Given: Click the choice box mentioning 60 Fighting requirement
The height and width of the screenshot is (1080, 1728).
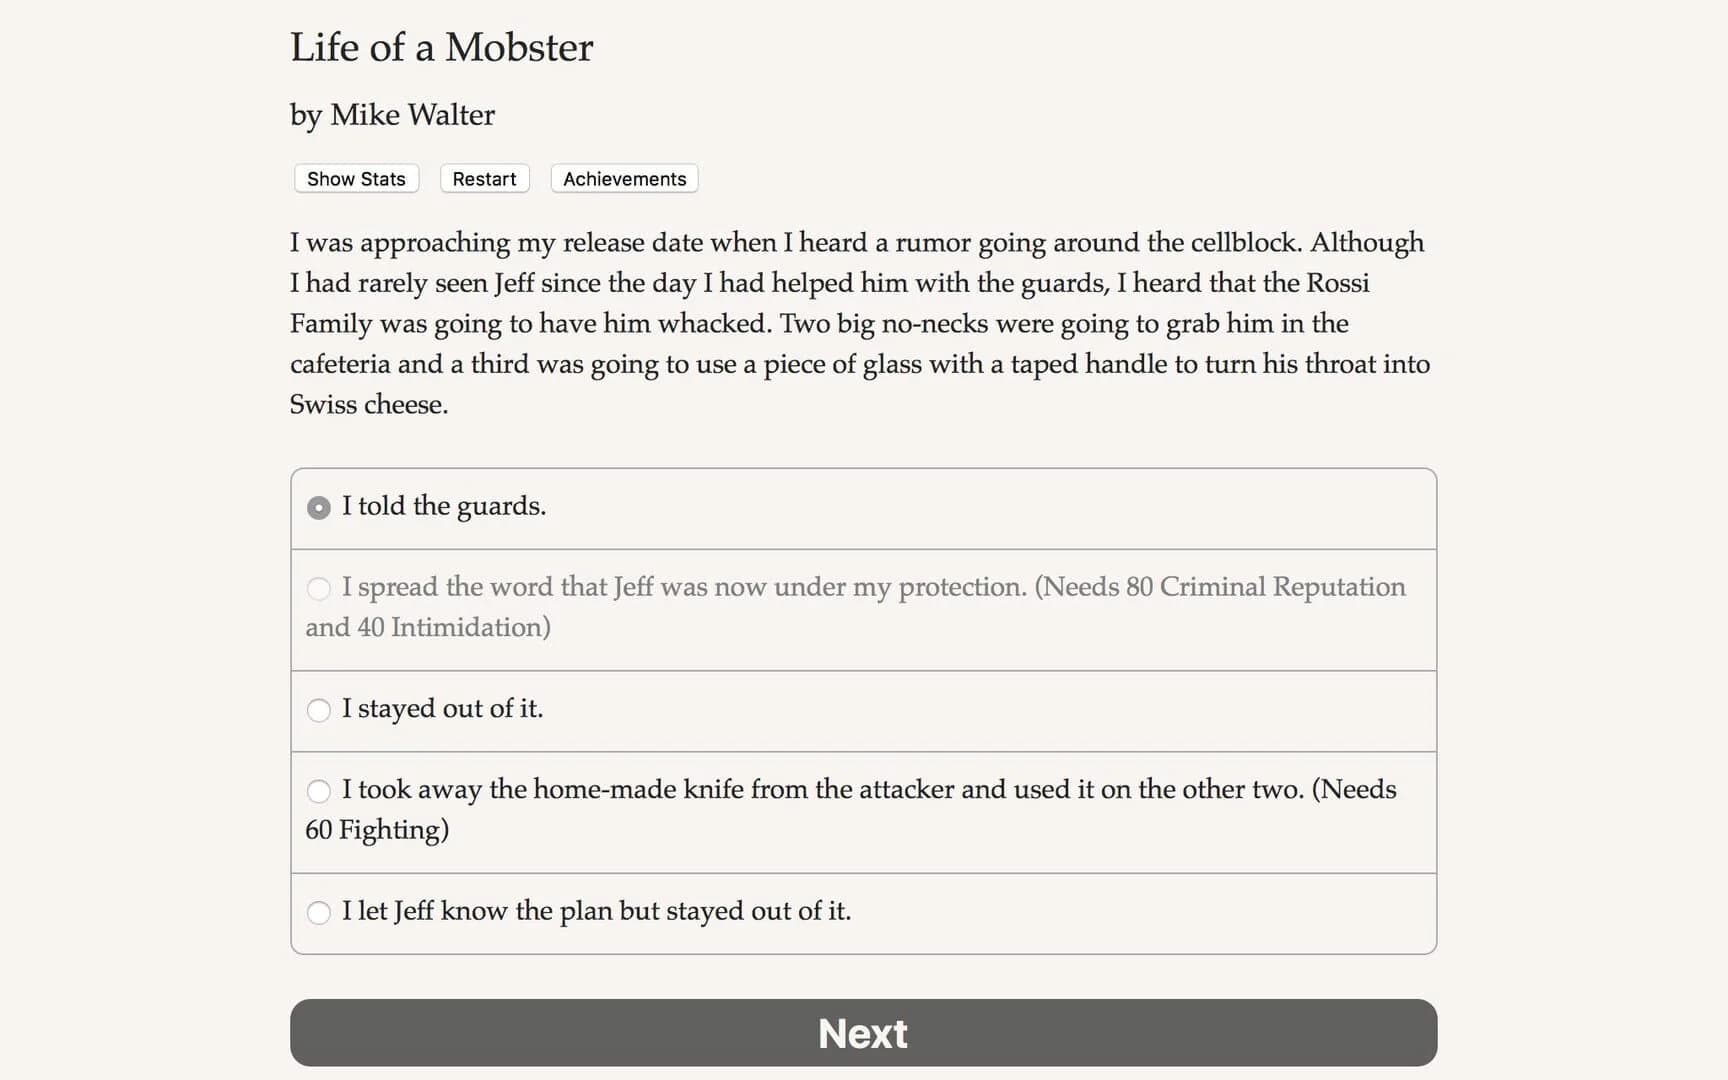Looking at the screenshot, I should pyautogui.click(x=862, y=810).
